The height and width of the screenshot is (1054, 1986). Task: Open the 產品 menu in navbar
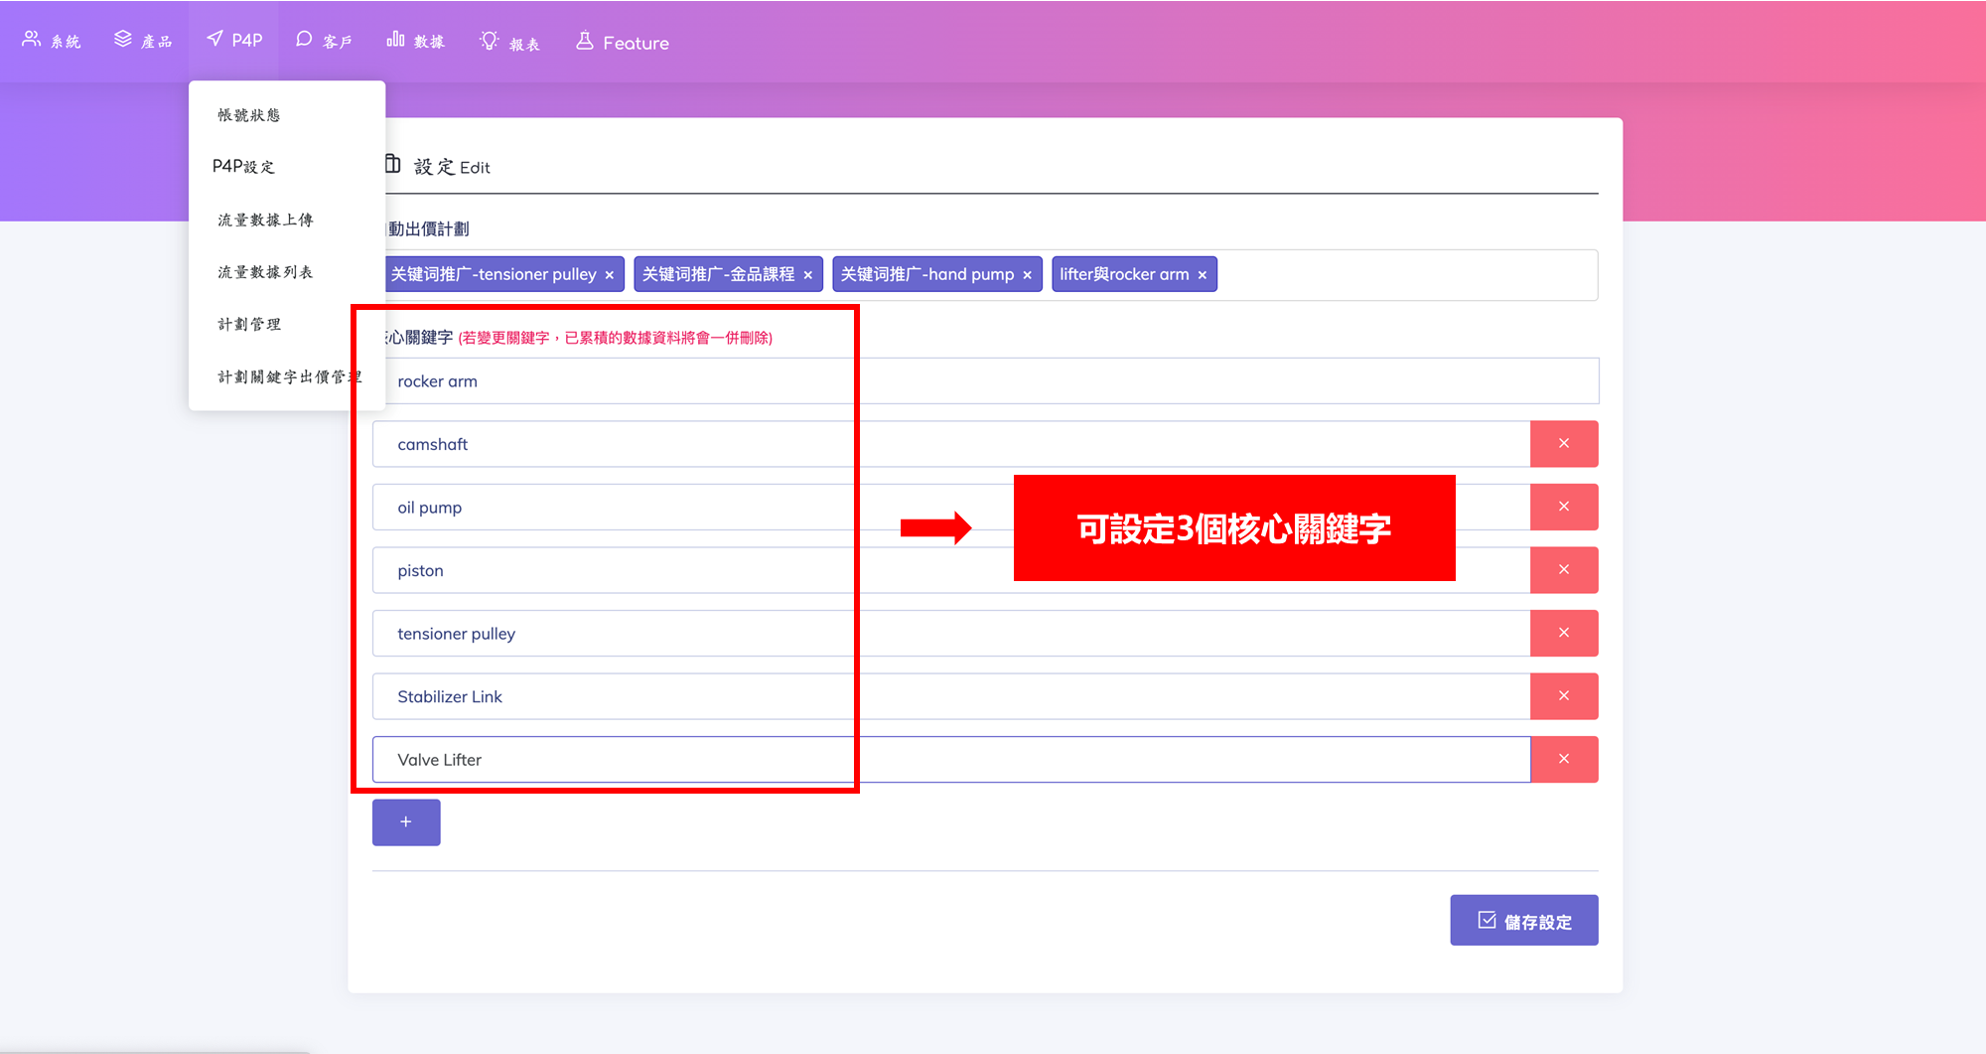click(143, 41)
